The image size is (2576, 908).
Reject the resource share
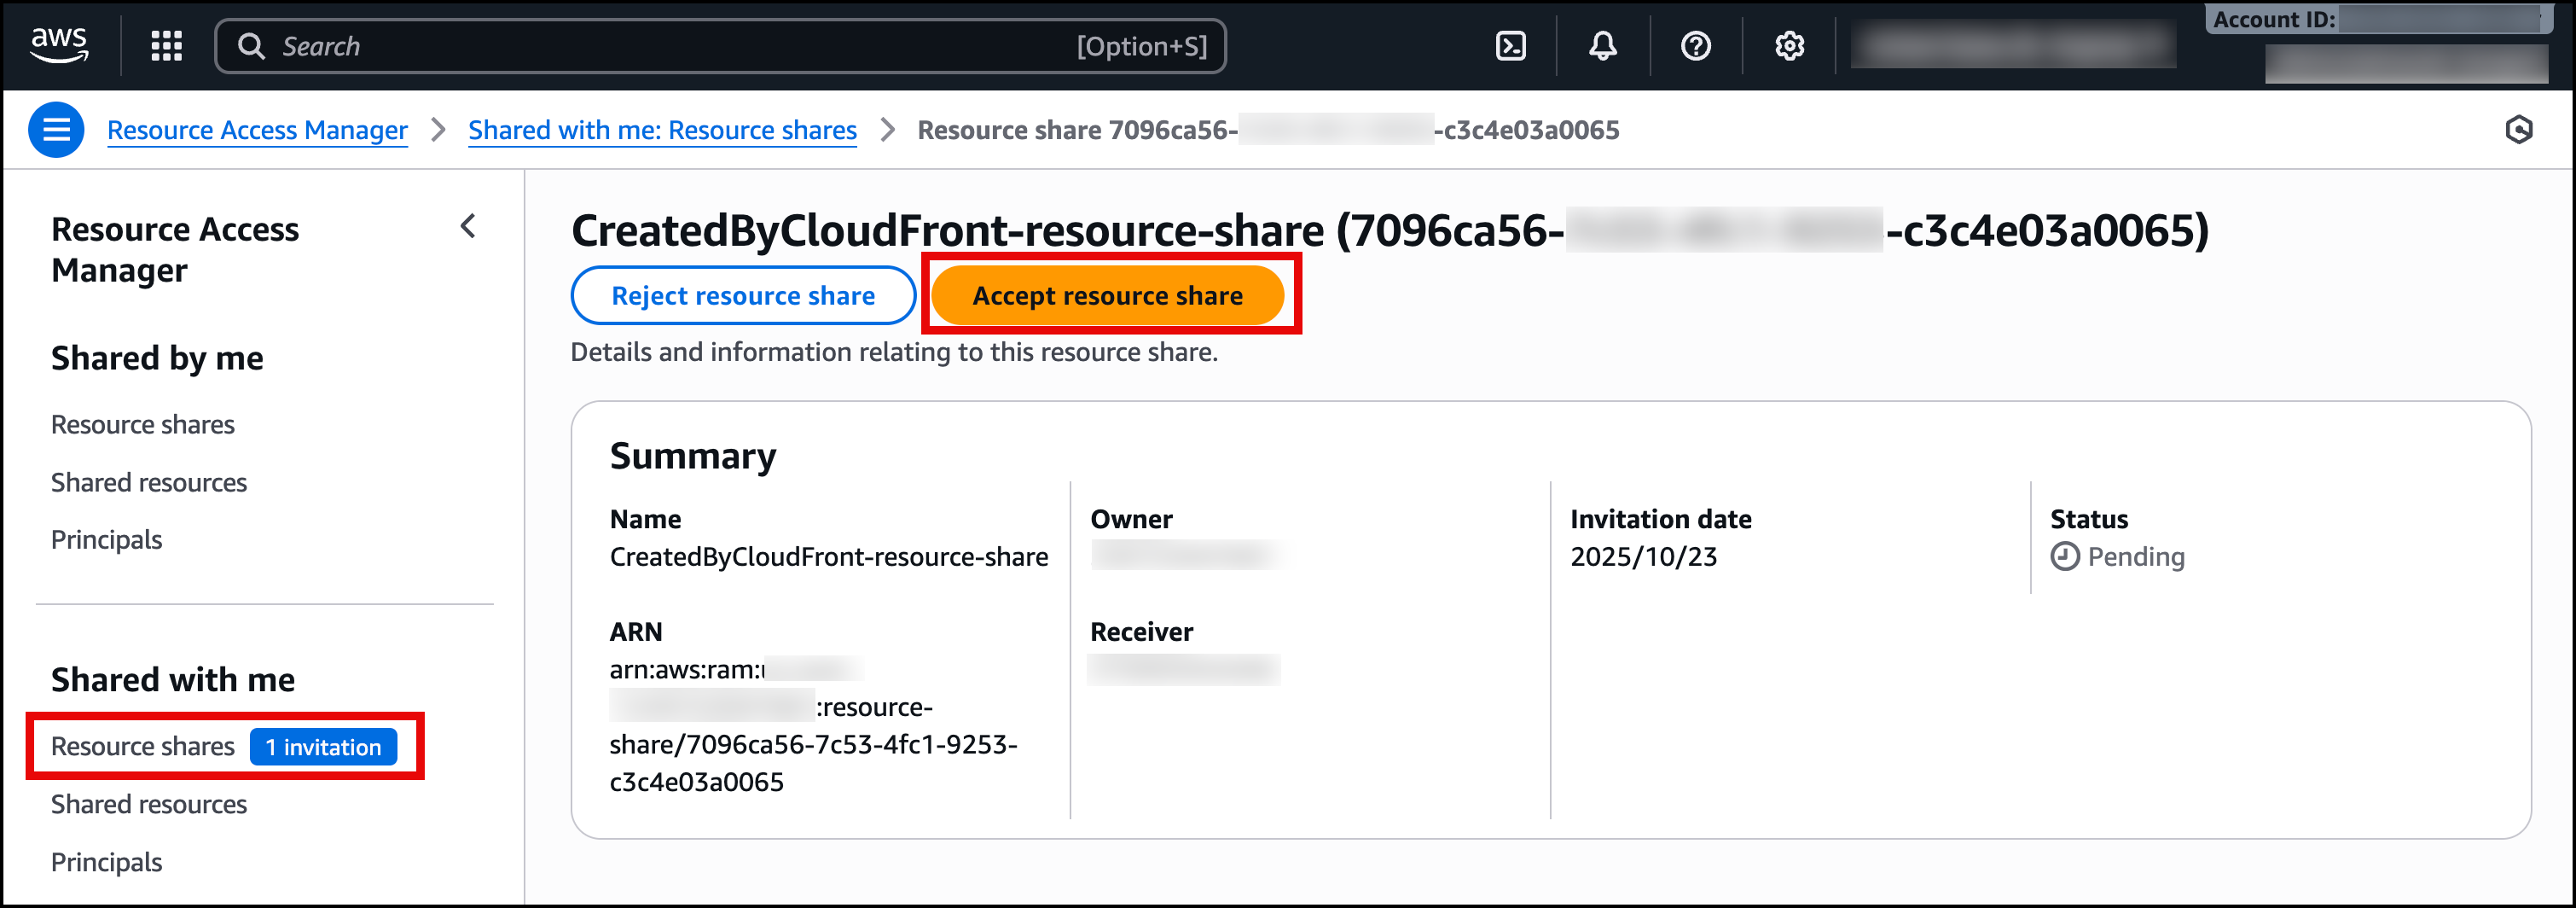tap(743, 295)
